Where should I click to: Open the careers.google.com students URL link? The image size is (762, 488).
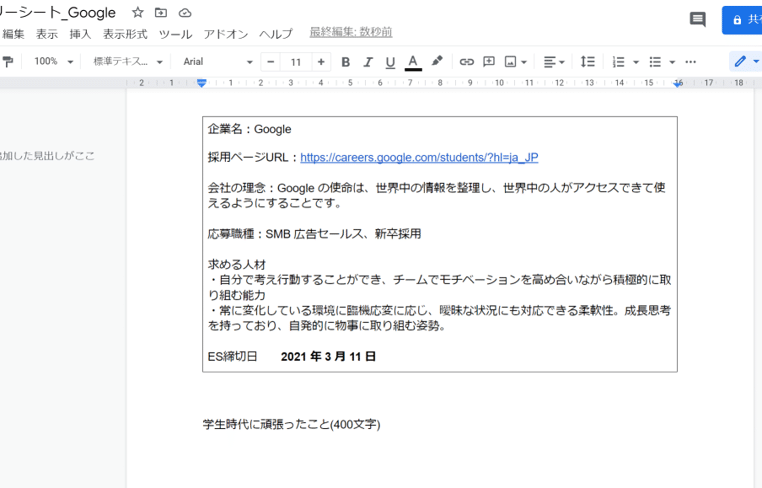tap(419, 157)
